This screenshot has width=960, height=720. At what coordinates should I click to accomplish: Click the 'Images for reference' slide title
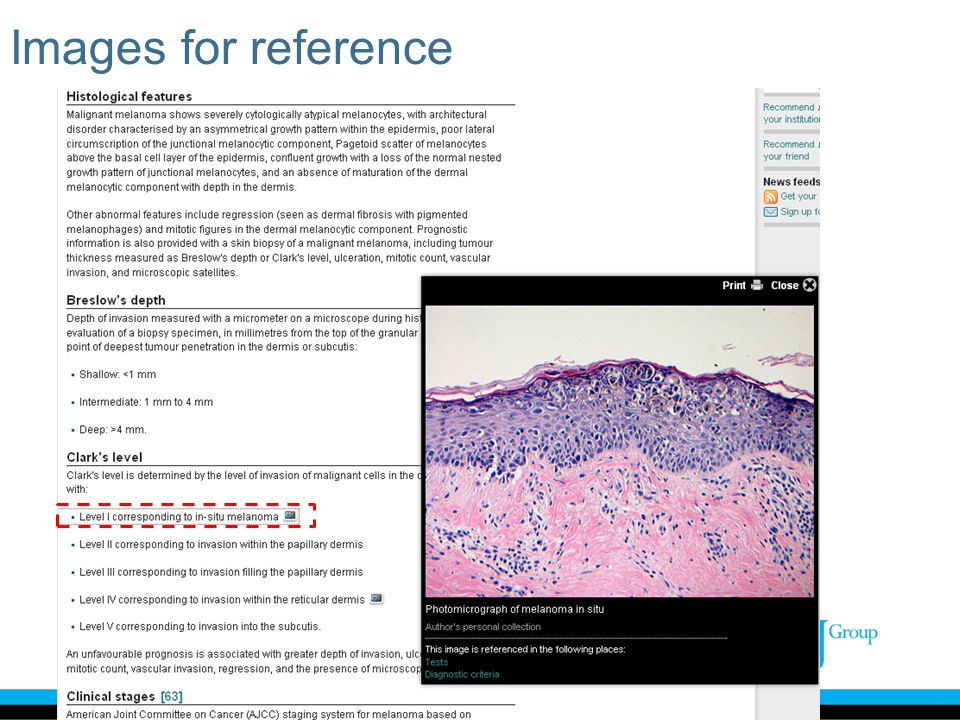click(232, 47)
